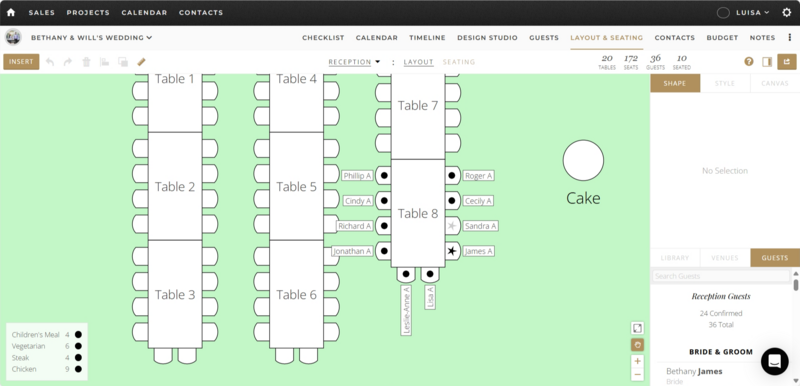Open the three-dot more menu
Image resolution: width=800 pixels, height=386 pixels.
790,37
